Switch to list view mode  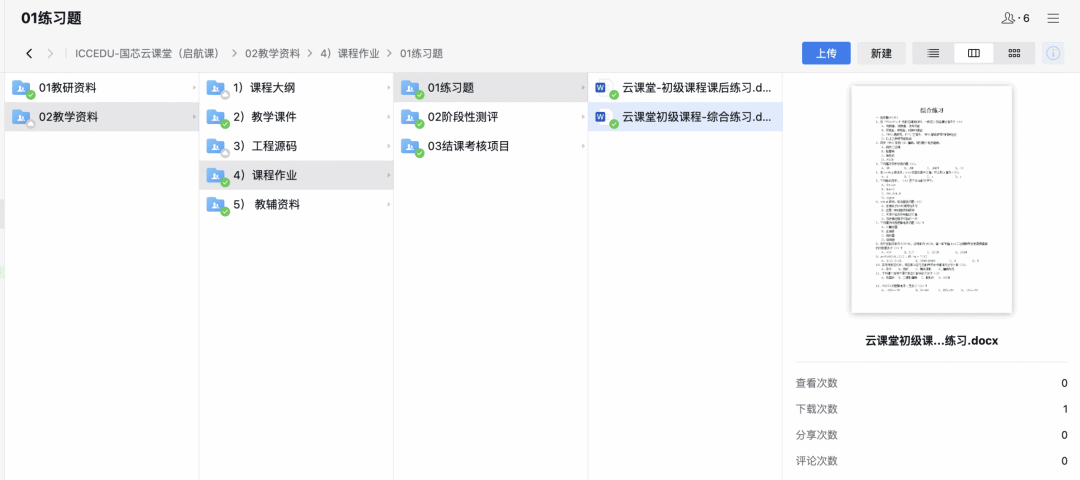(x=932, y=53)
